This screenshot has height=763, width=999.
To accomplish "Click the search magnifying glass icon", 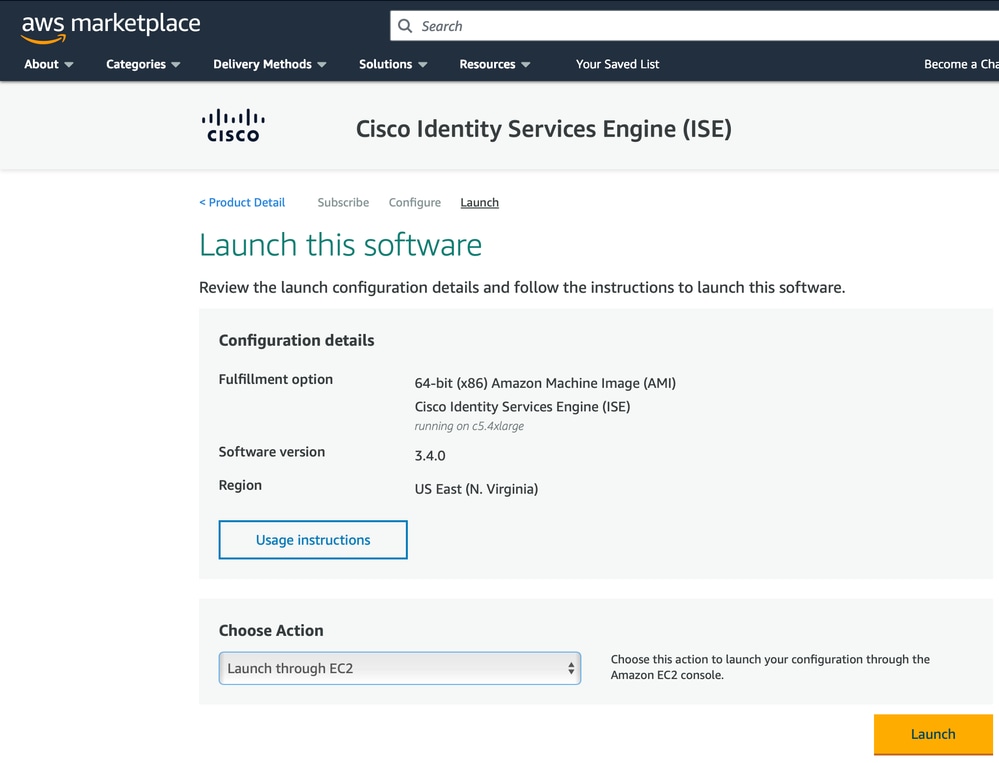I will (406, 25).
